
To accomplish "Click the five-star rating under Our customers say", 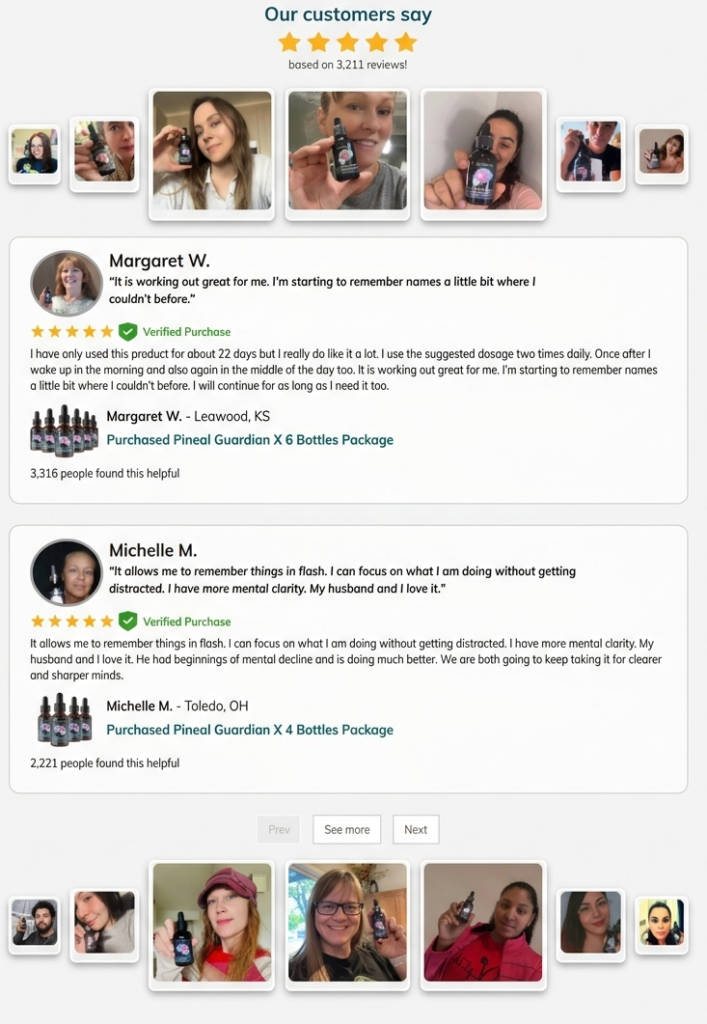I will pyautogui.click(x=347, y=42).
